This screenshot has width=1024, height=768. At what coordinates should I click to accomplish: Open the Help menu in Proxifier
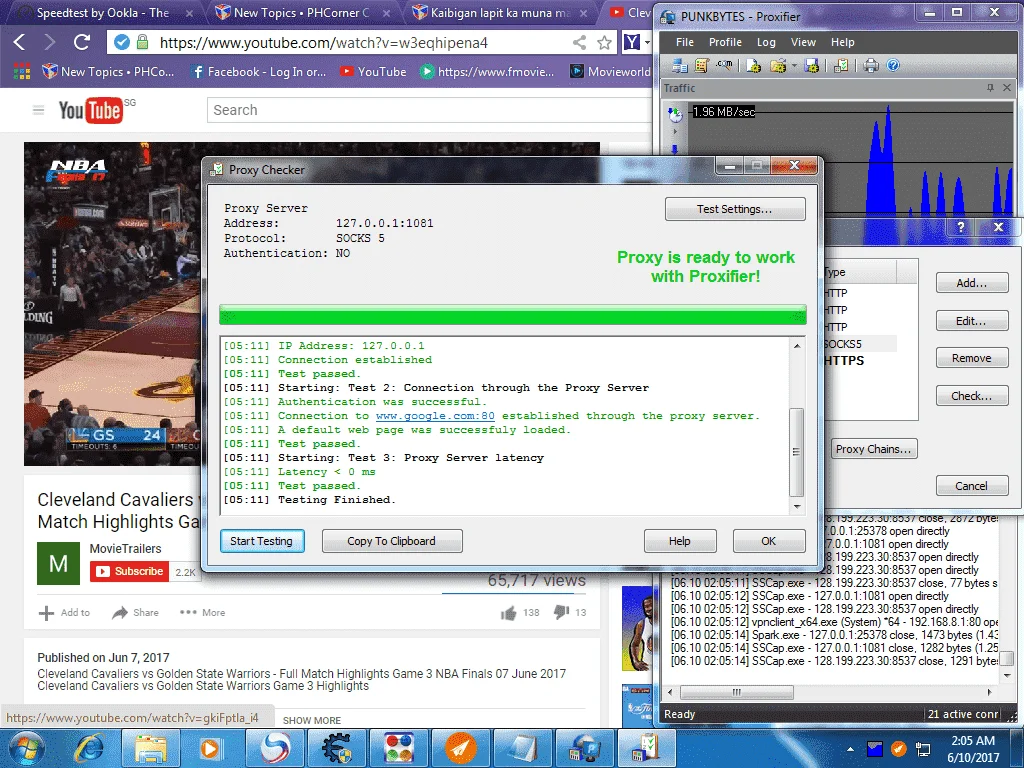[x=842, y=42]
